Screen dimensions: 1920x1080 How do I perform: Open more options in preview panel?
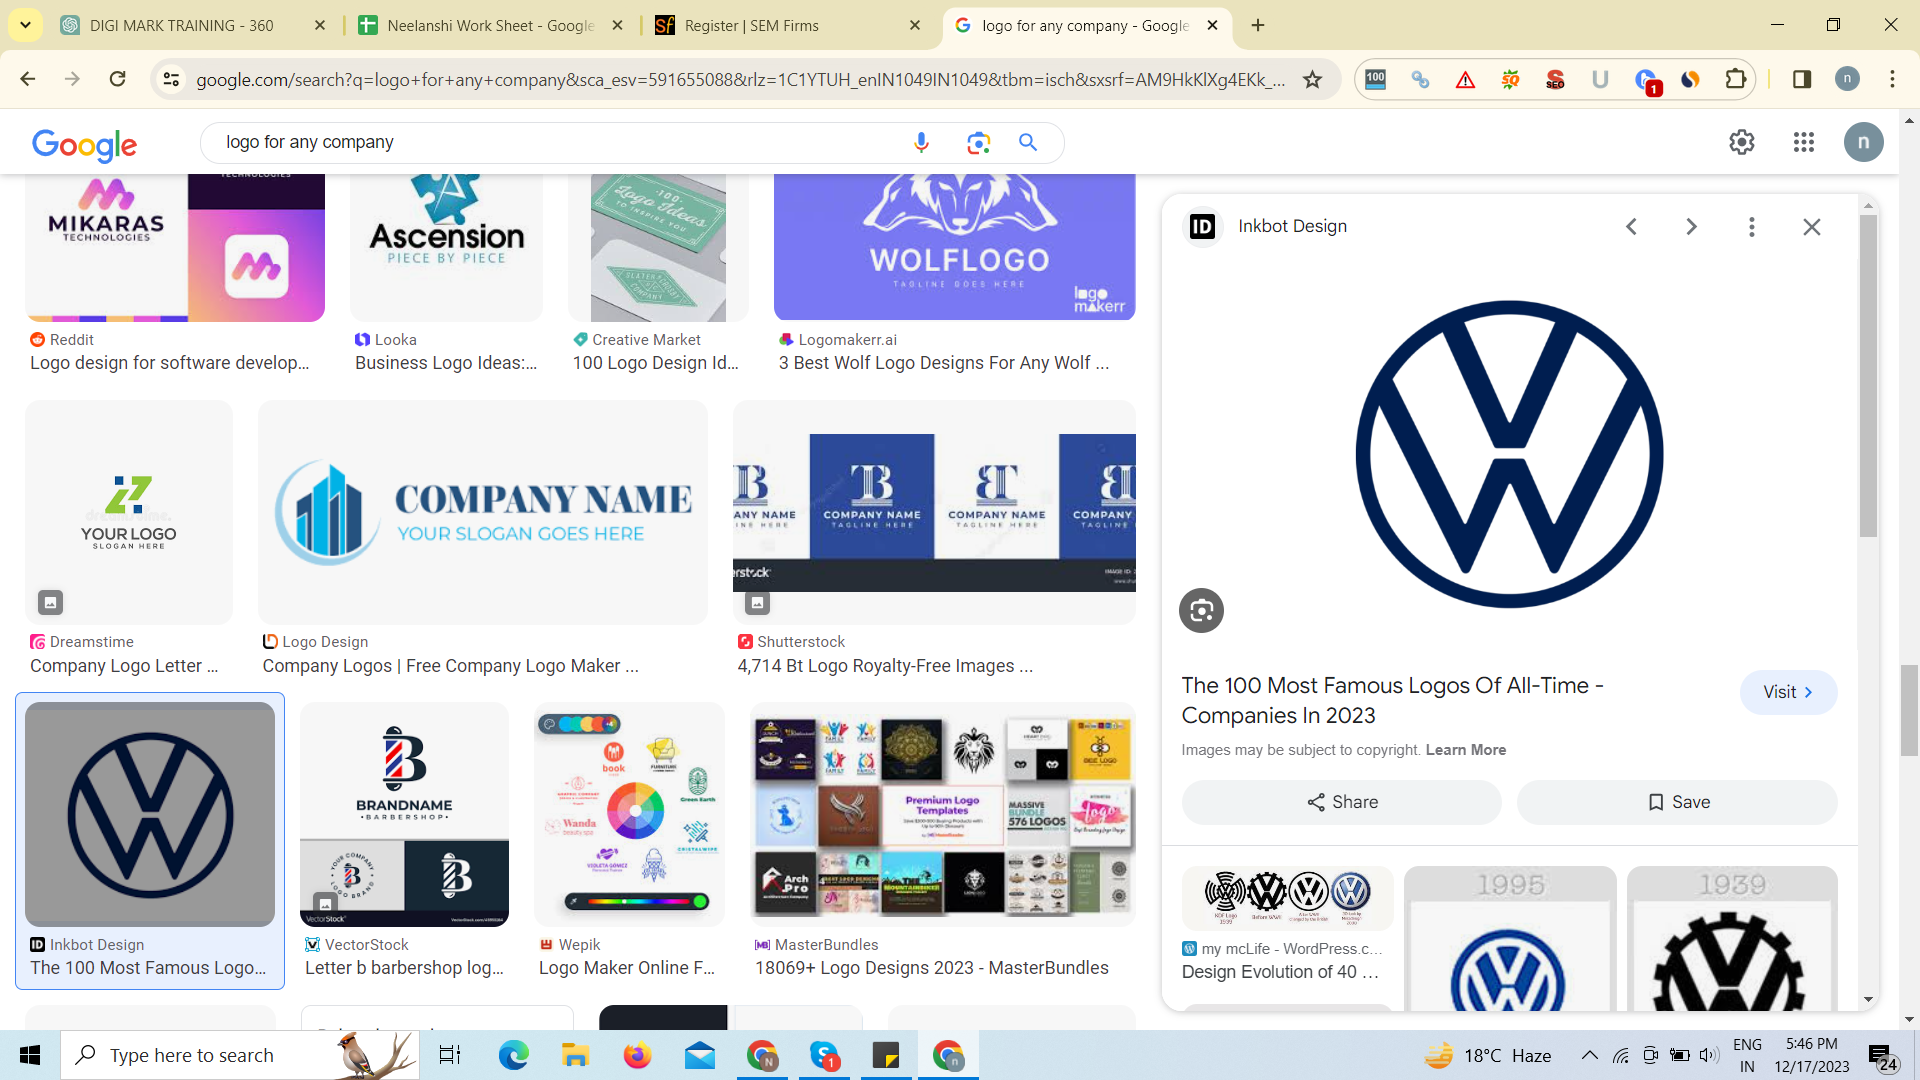coord(1751,227)
